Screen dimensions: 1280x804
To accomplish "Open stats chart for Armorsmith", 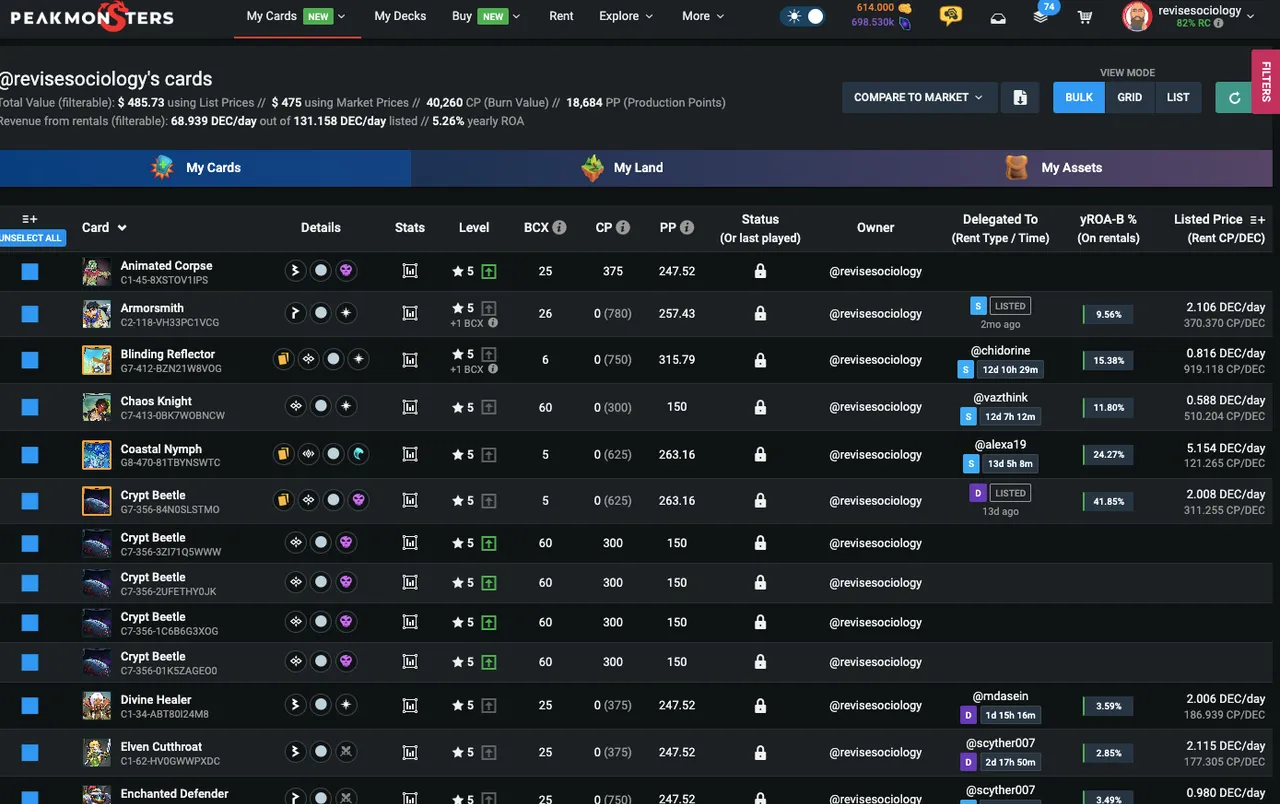I will point(410,313).
